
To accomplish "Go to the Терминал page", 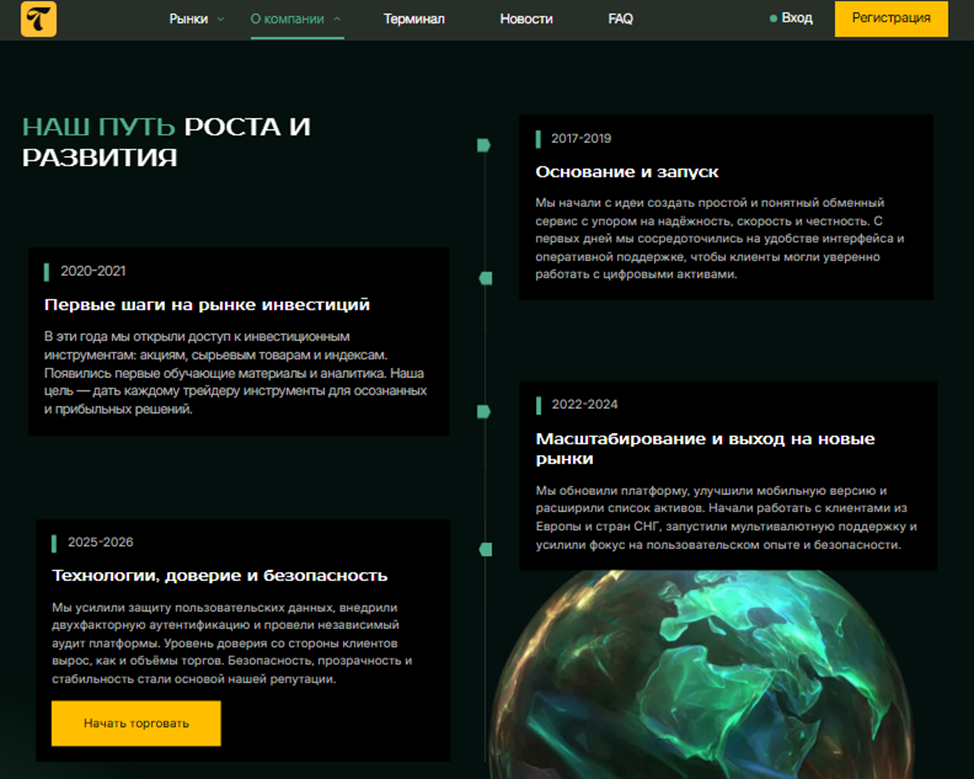I will (414, 19).
